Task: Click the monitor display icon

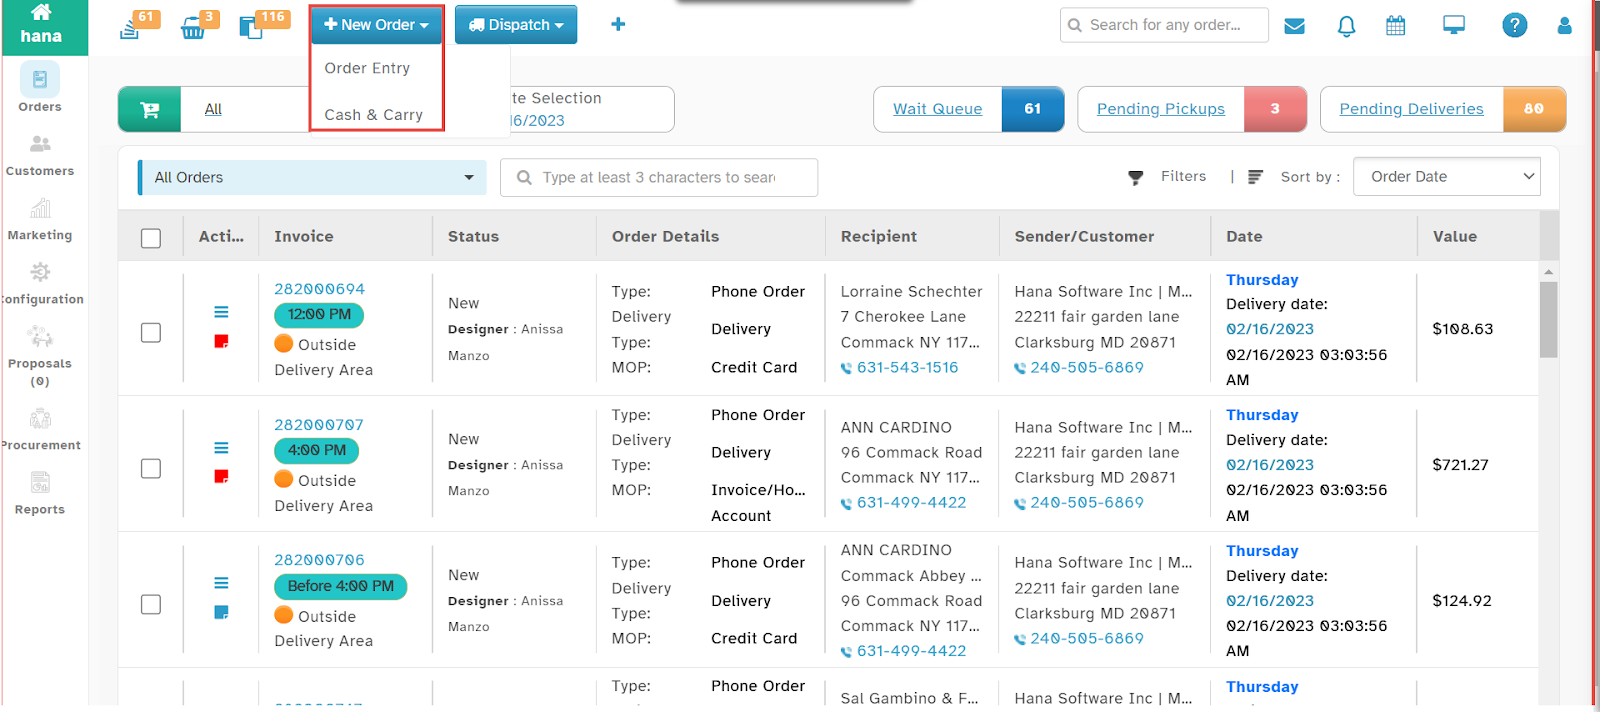Action: [1454, 25]
